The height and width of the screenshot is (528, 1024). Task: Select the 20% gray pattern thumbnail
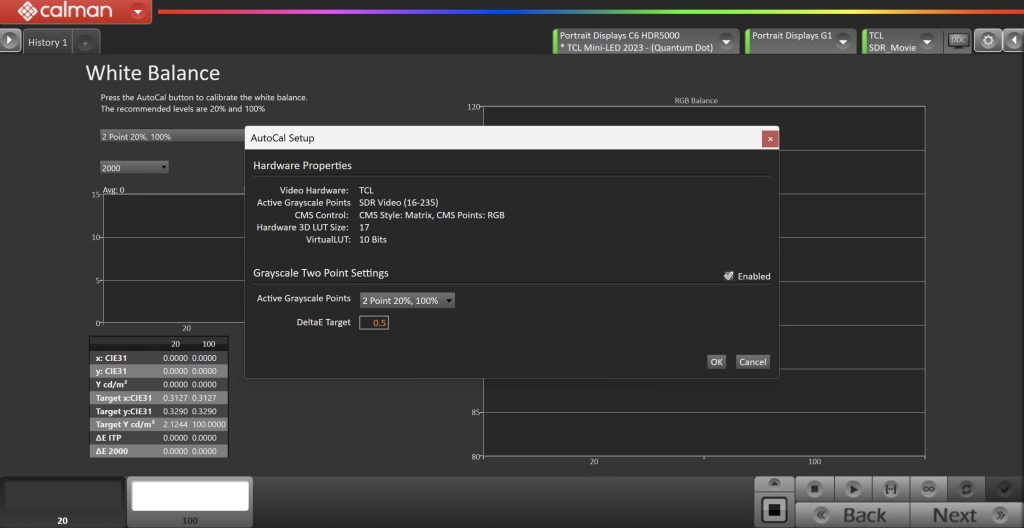point(63,501)
